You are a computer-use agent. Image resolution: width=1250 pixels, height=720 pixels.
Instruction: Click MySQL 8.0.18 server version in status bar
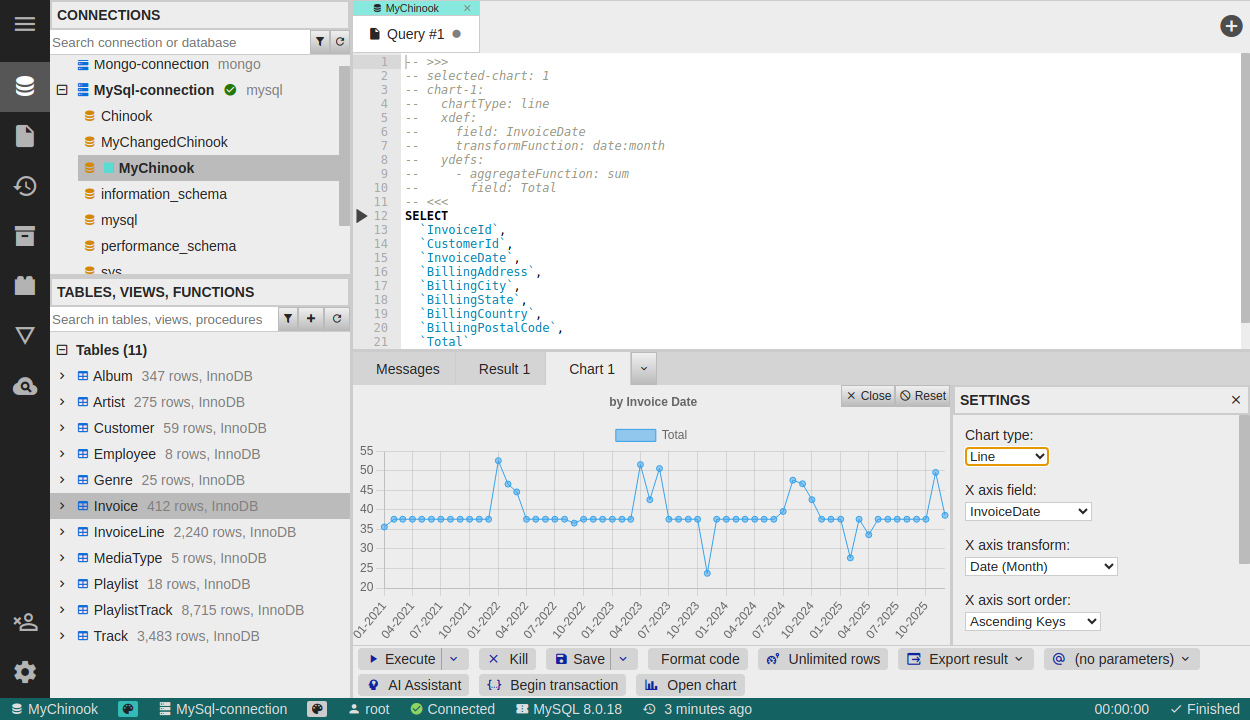tap(568, 709)
